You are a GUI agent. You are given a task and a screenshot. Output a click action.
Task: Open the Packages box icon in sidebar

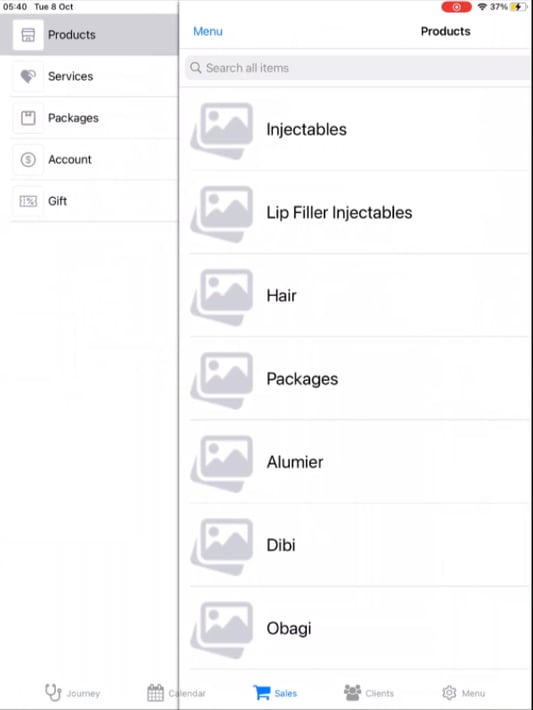28,118
